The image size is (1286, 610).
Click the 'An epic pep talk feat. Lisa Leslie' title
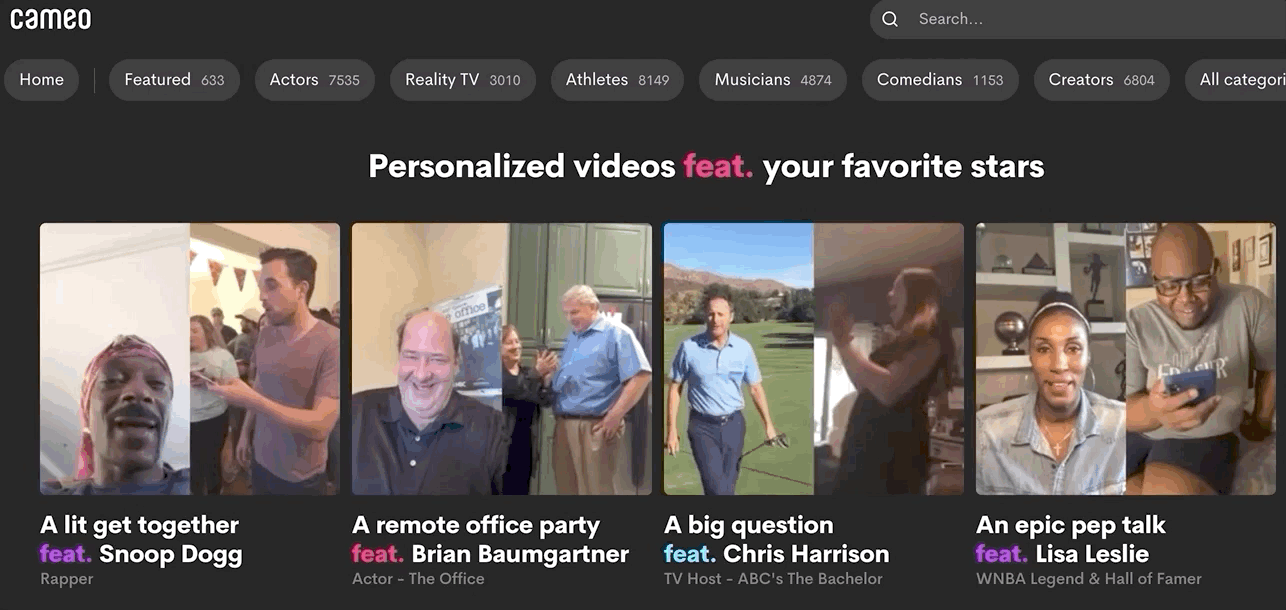1071,539
